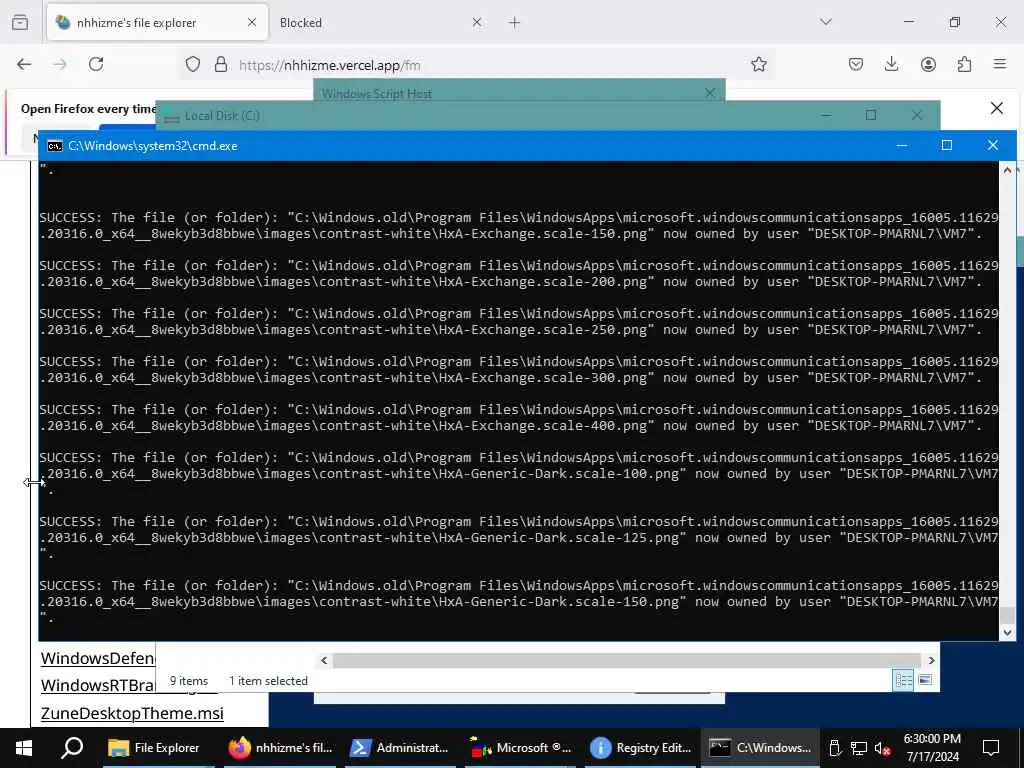Image resolution: width=1024 pixels, height=768 pixels.
Task: Open new tab with plus button
Action: coord(515,23)
